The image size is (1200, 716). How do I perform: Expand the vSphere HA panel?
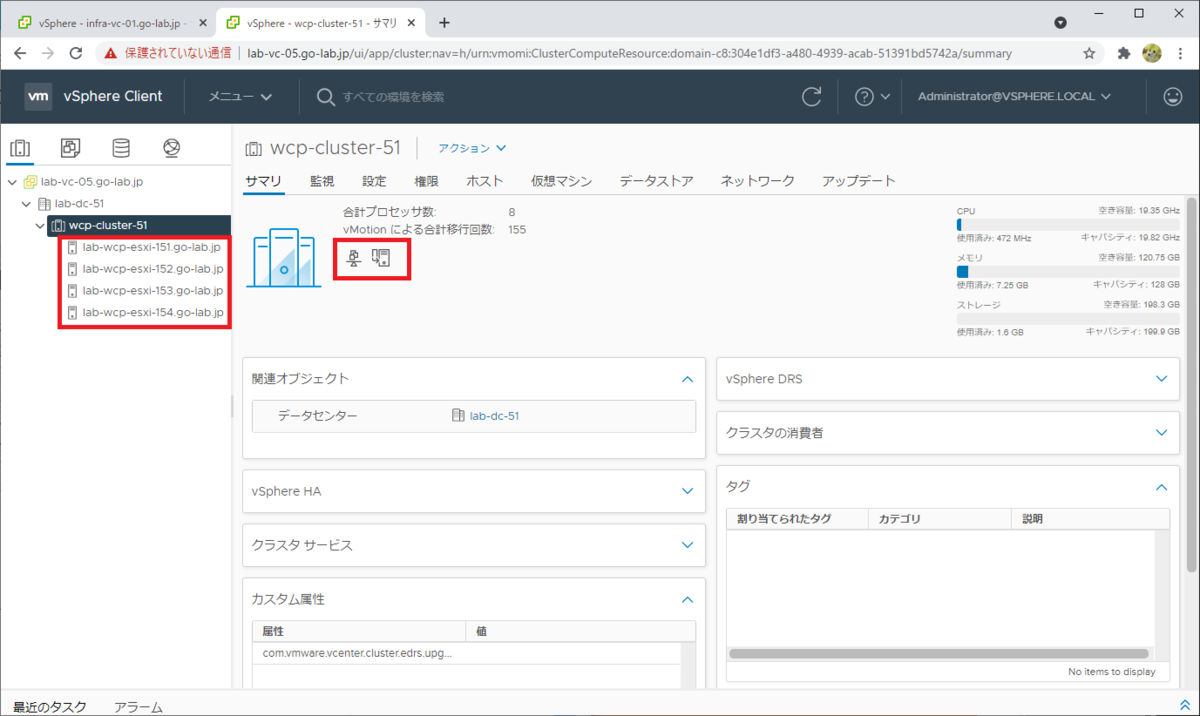coord(687,491)
